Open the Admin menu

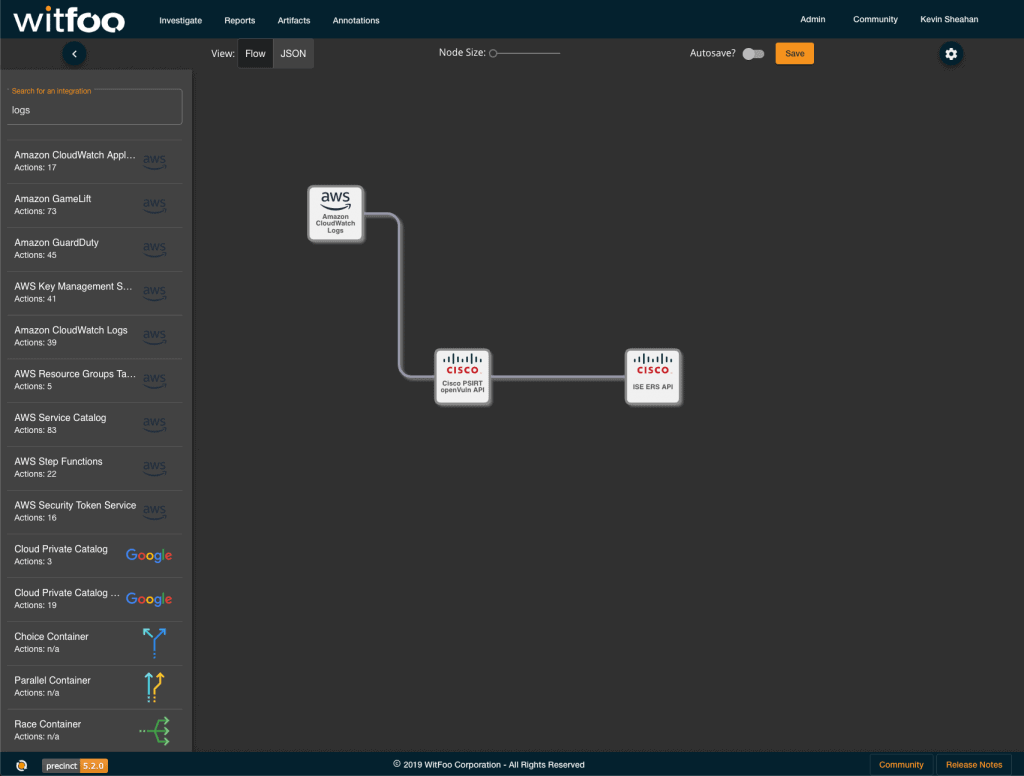(812, 20)
